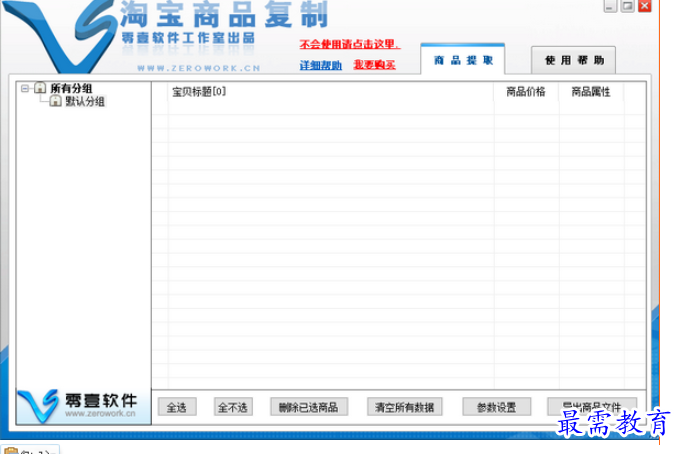
Task: Click the 零壹软件 logo banner
Action: tap(84, 406)
